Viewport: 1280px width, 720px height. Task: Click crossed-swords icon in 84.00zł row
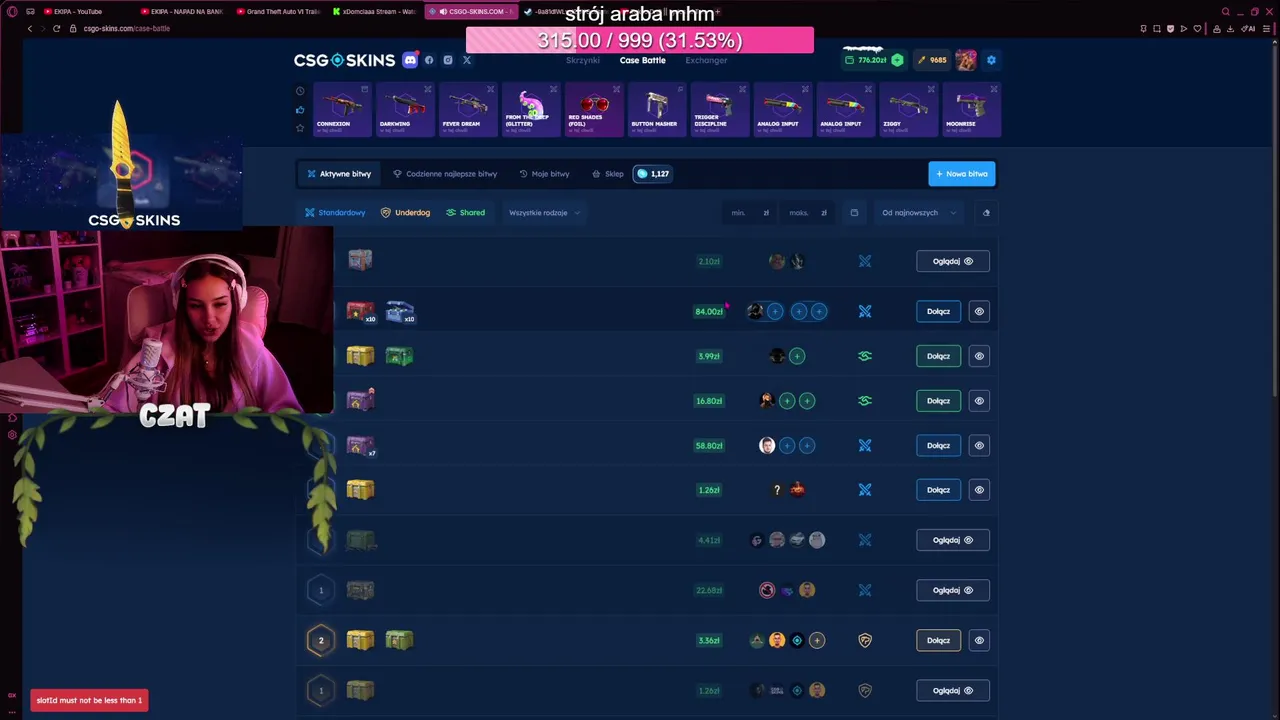pyautogui.click(x=865, y=311)
